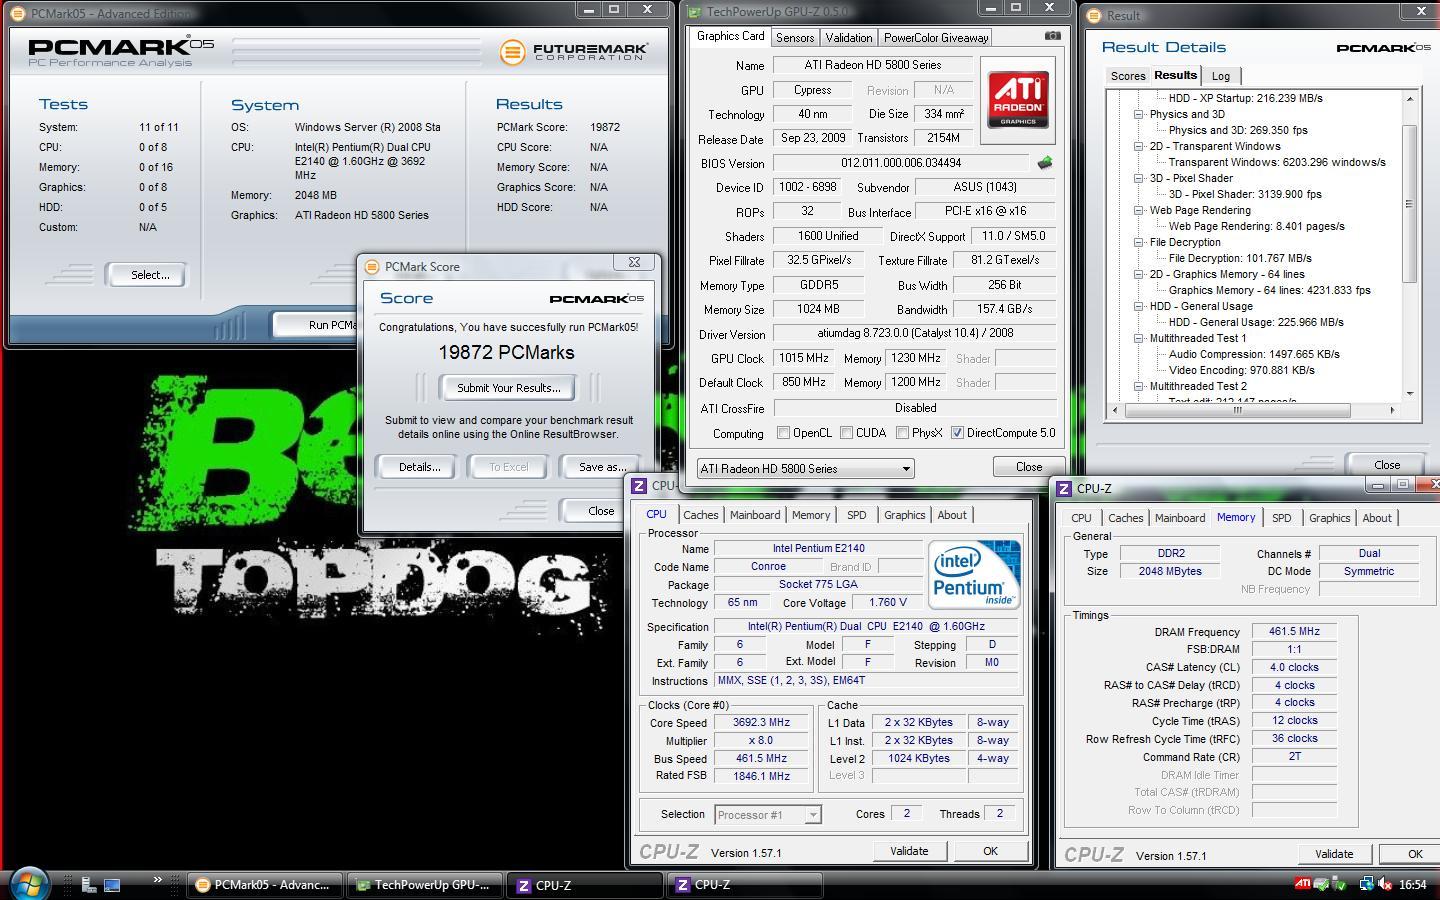The image size is (1440, 900).
Task: Click the scroll down arrow in Result Details
Action: 1410,393
